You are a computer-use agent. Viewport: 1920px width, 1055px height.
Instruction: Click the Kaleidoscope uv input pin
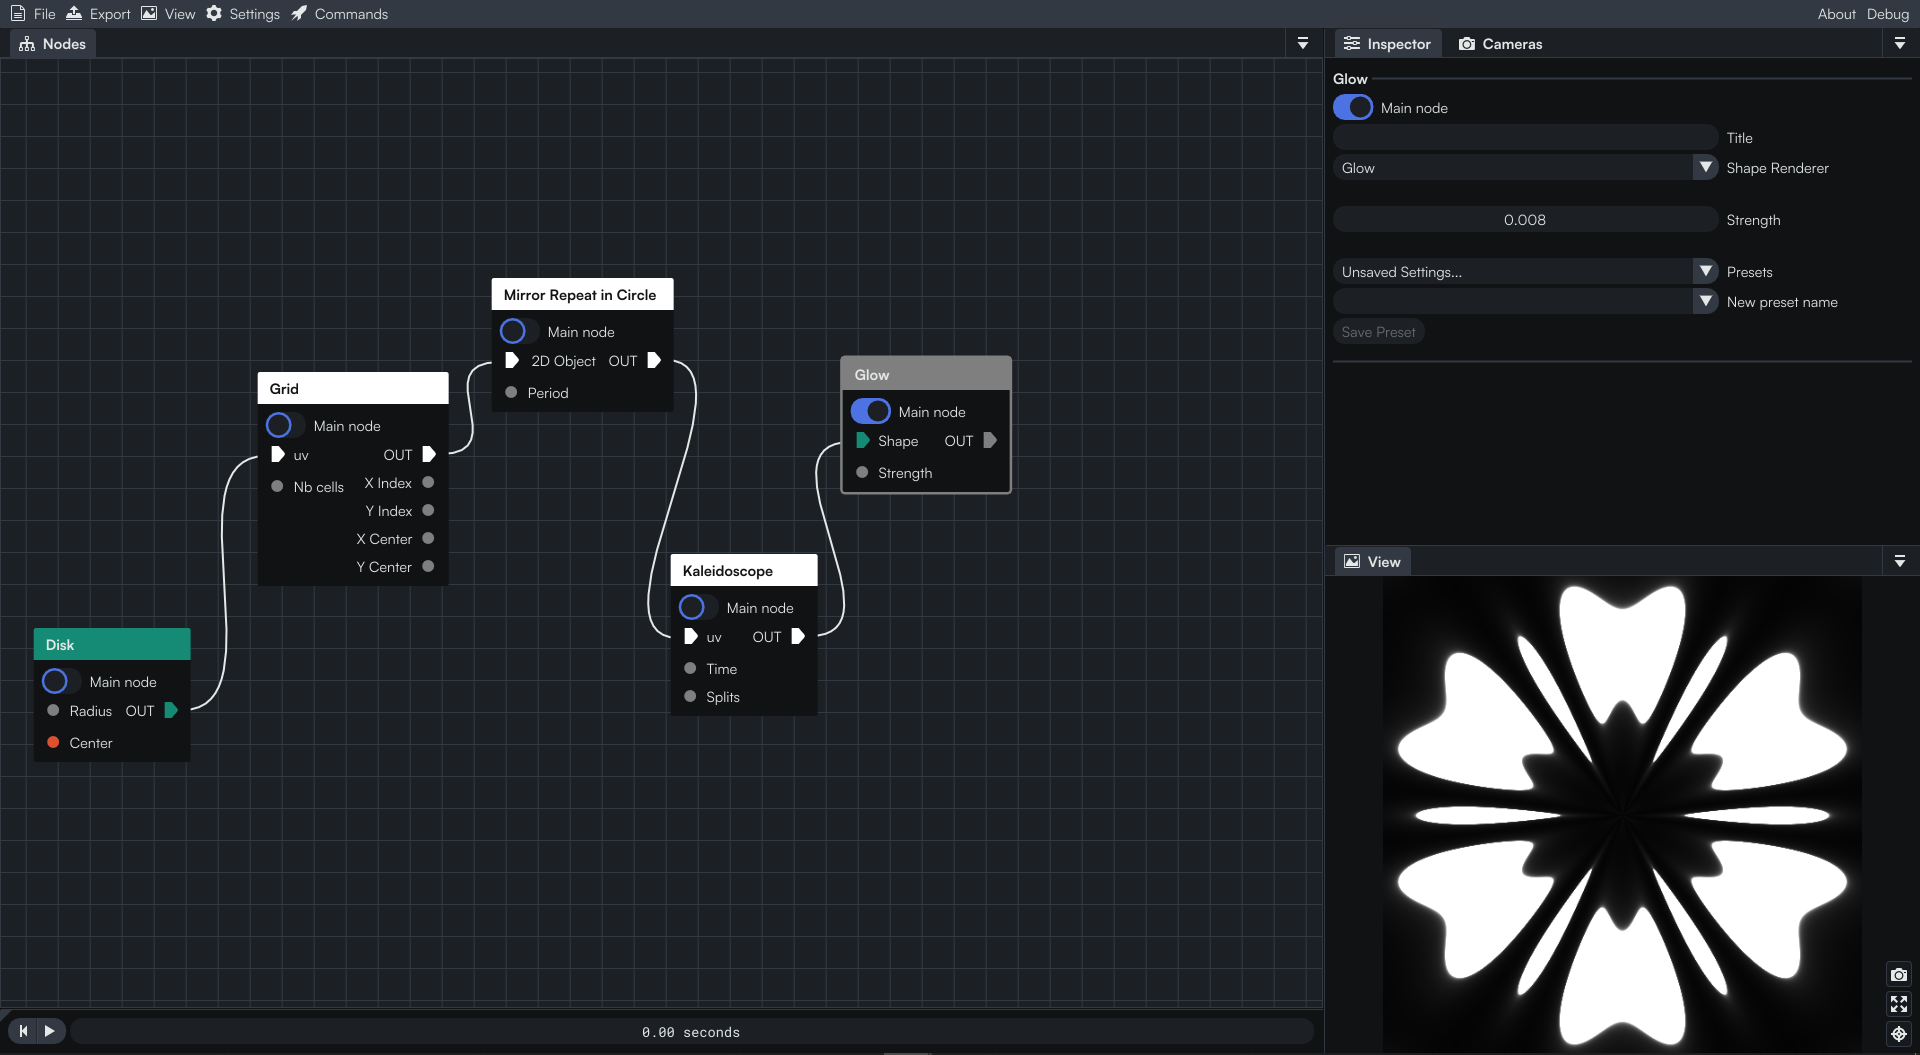pos(691,637)
